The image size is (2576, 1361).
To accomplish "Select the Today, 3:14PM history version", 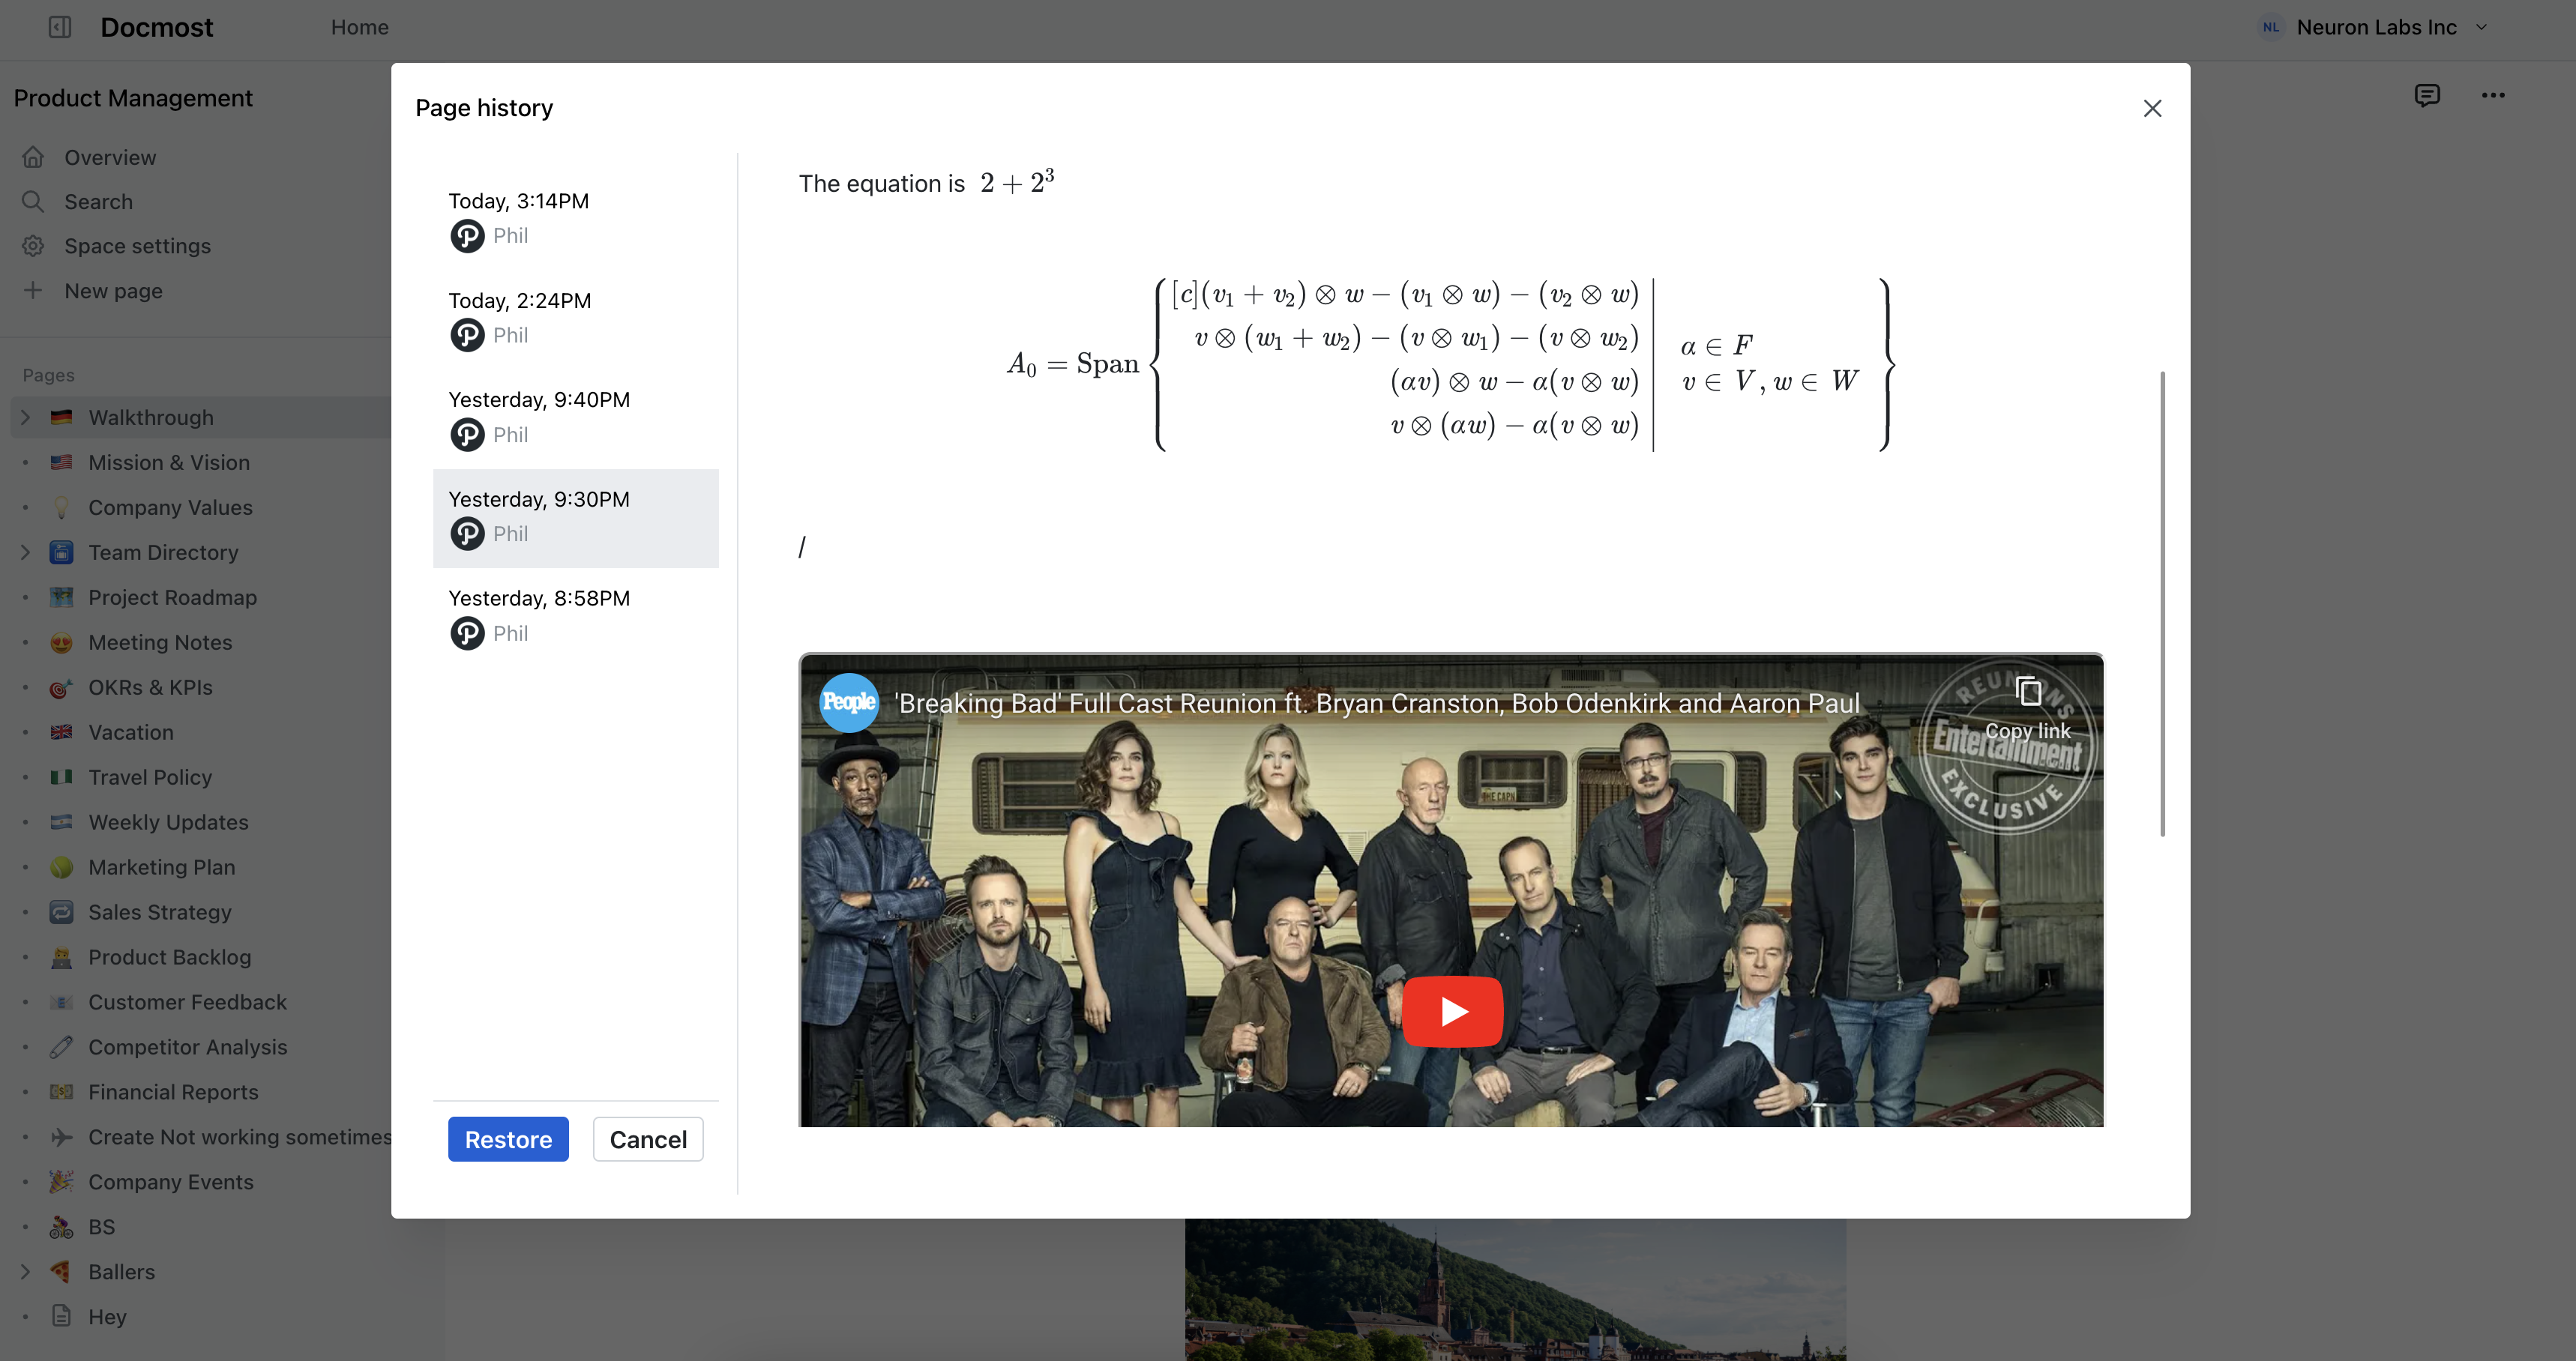I will click(575, 220).
